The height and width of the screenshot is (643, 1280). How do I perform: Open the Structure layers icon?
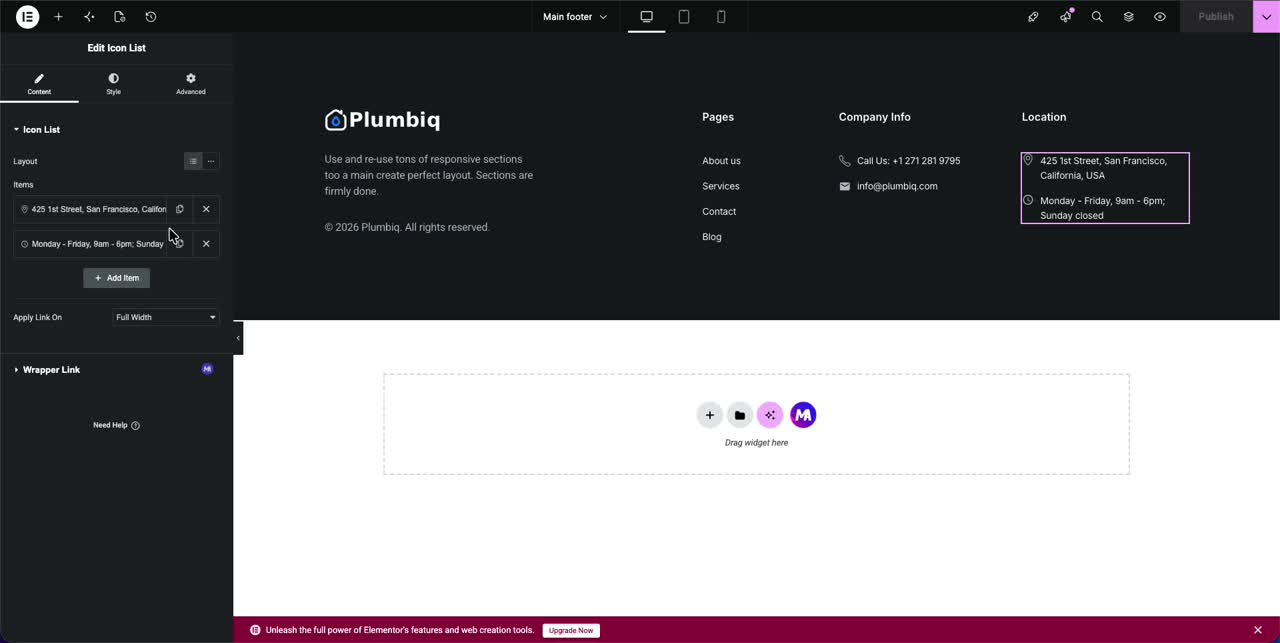pos(1128,17)
